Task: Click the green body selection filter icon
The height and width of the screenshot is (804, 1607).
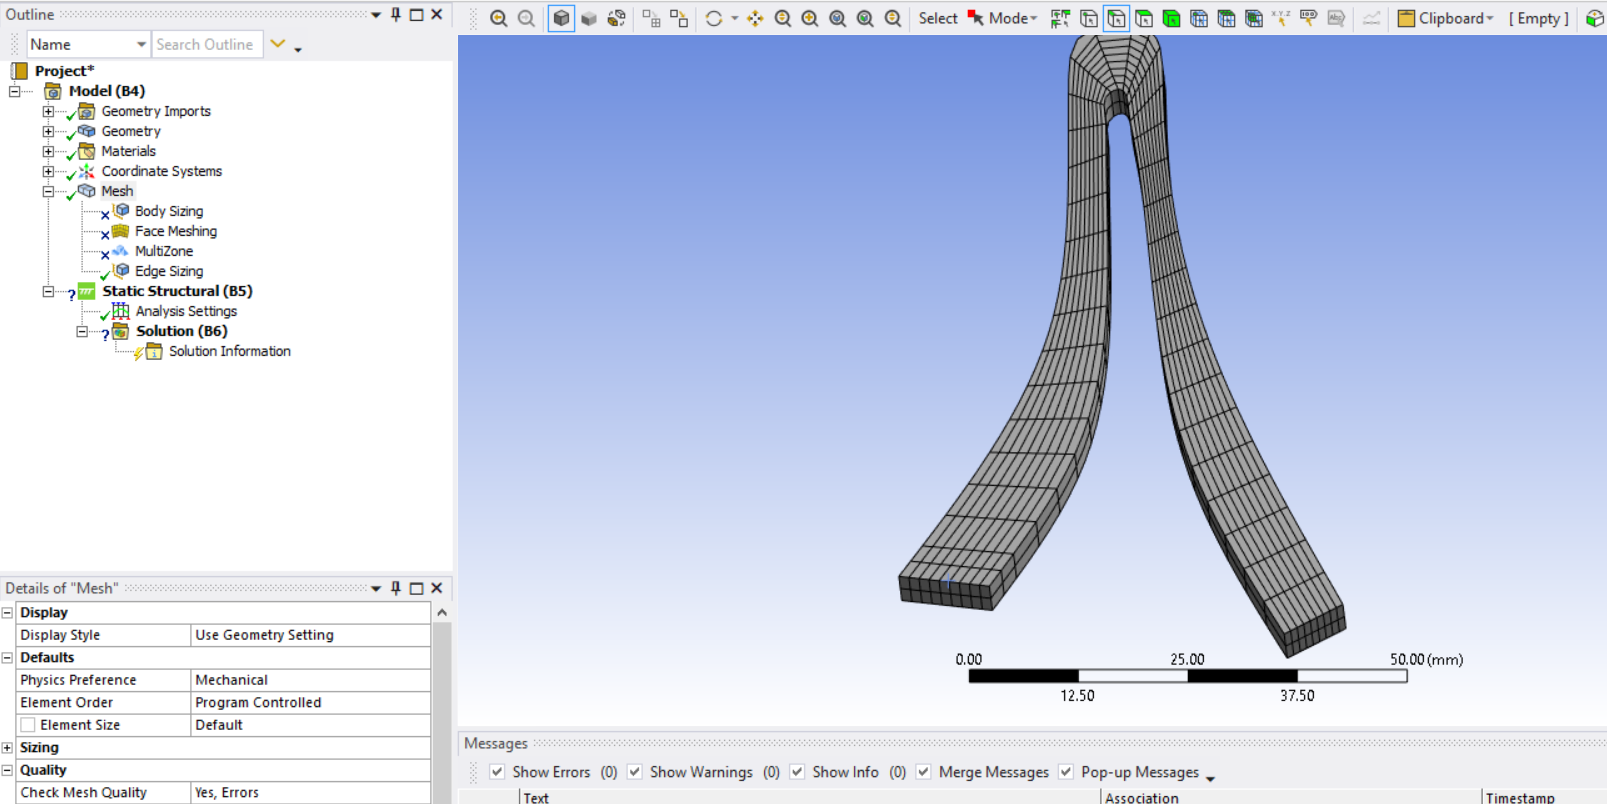Action: (1171, 18)
